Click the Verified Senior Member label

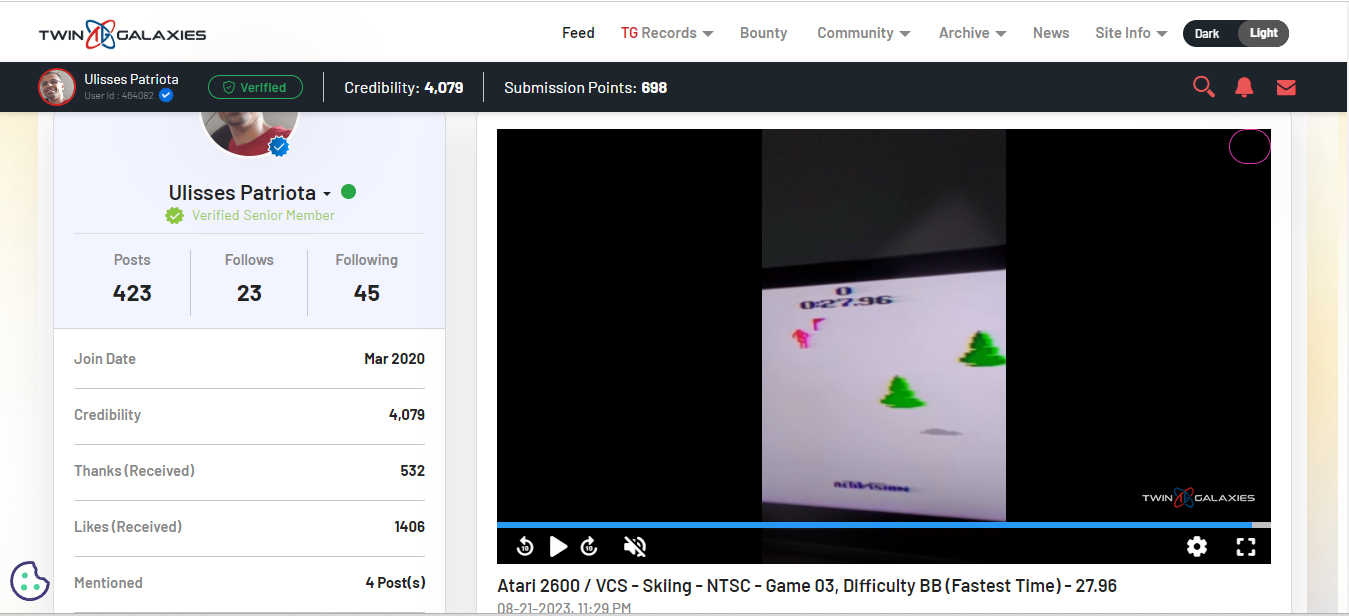point(263,215)
